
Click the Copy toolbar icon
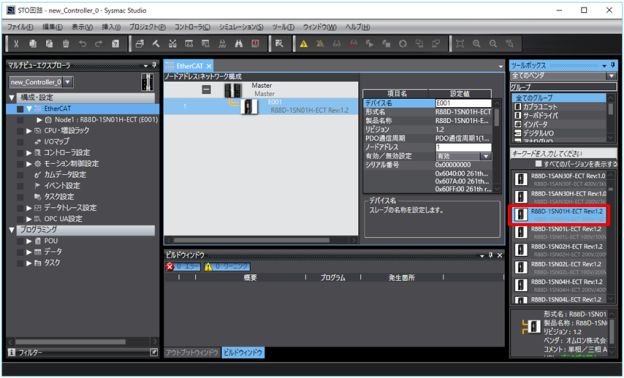(x=33, y=44)
